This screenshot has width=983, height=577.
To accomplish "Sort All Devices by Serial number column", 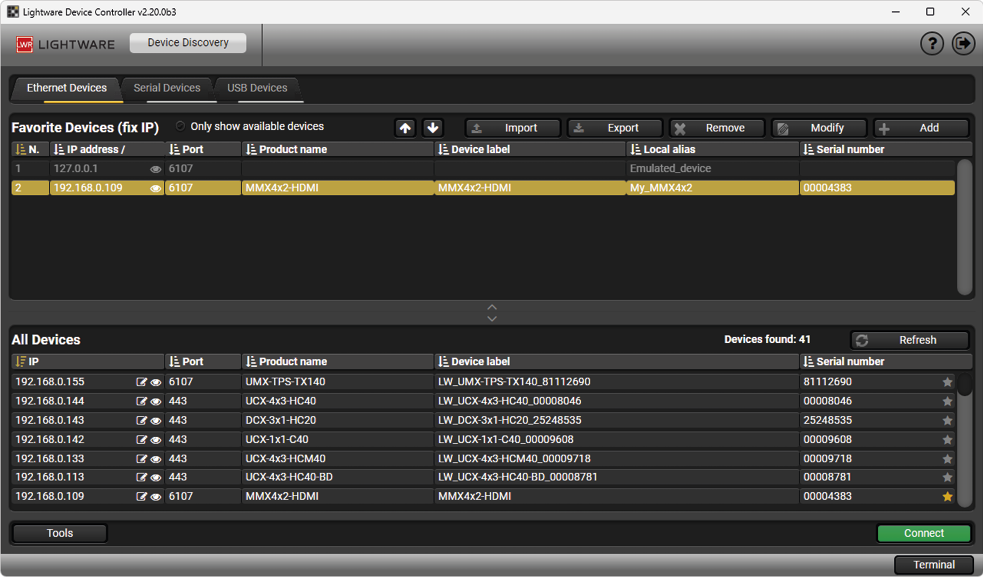I will (x=849, y=361).
